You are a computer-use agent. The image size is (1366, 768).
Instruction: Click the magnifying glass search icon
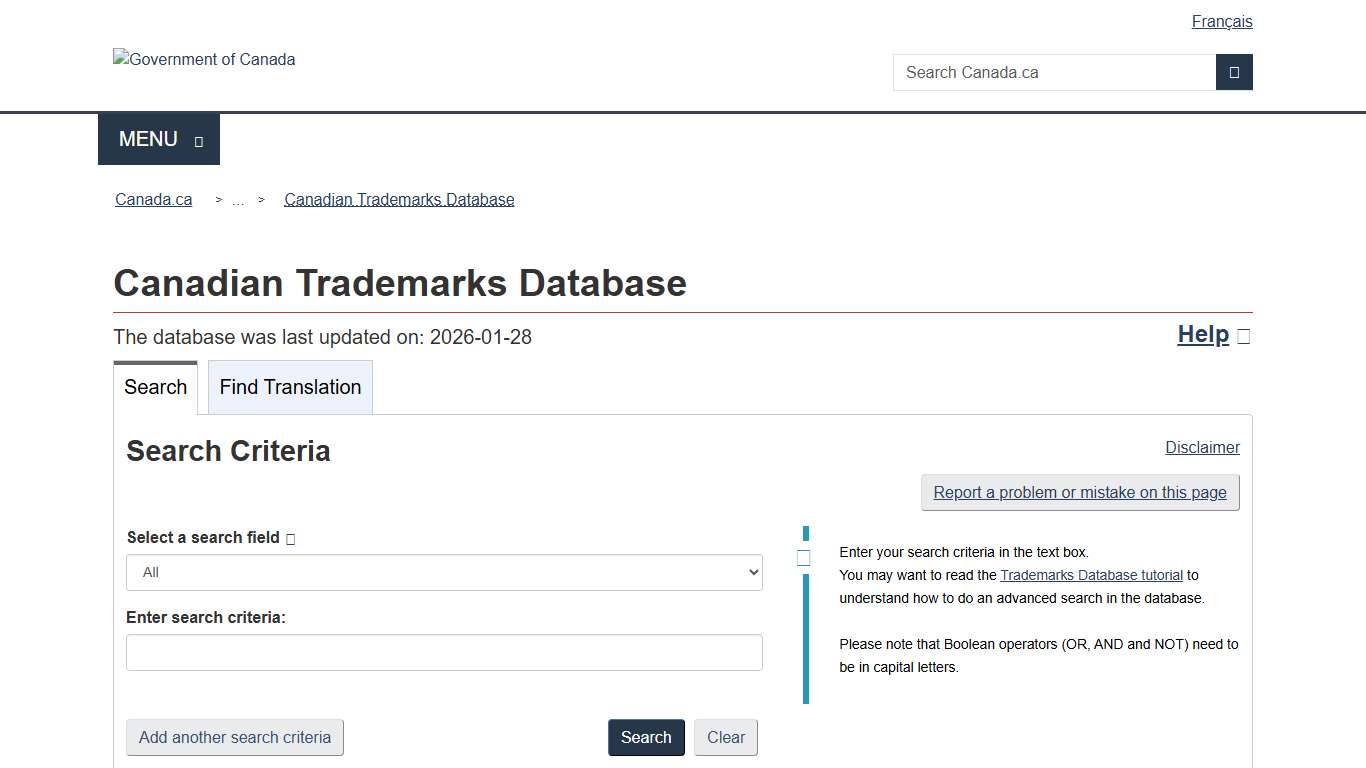click(1234, 72)
